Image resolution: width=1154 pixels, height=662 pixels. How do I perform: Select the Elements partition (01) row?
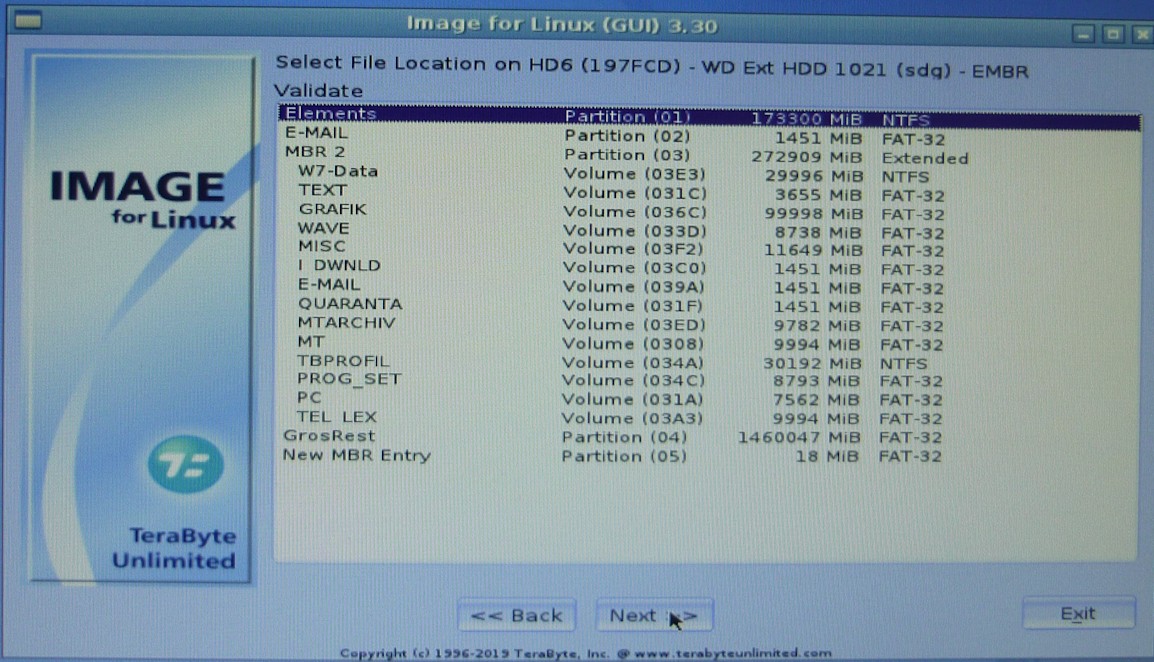(x=709, y=118)
